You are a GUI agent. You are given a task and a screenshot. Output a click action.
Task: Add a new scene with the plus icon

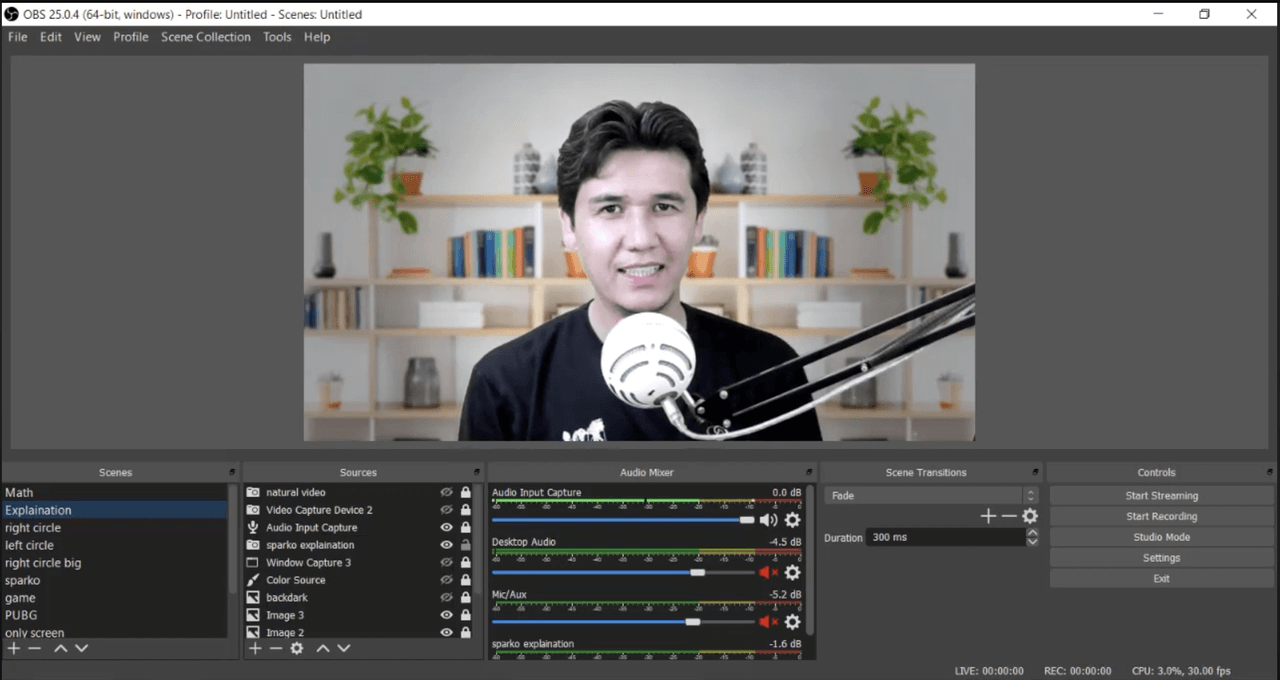click(13, 648)
